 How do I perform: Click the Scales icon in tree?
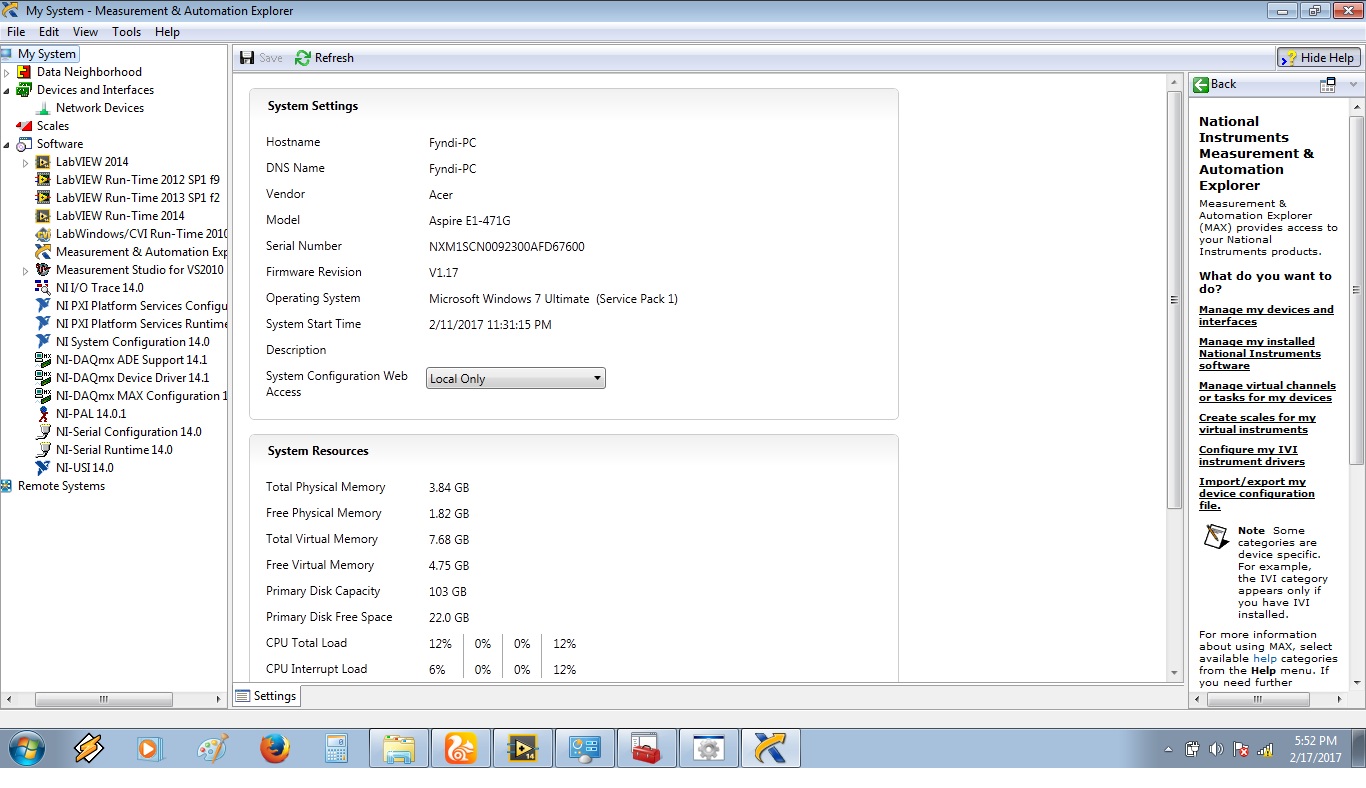[x=24, y=126]
